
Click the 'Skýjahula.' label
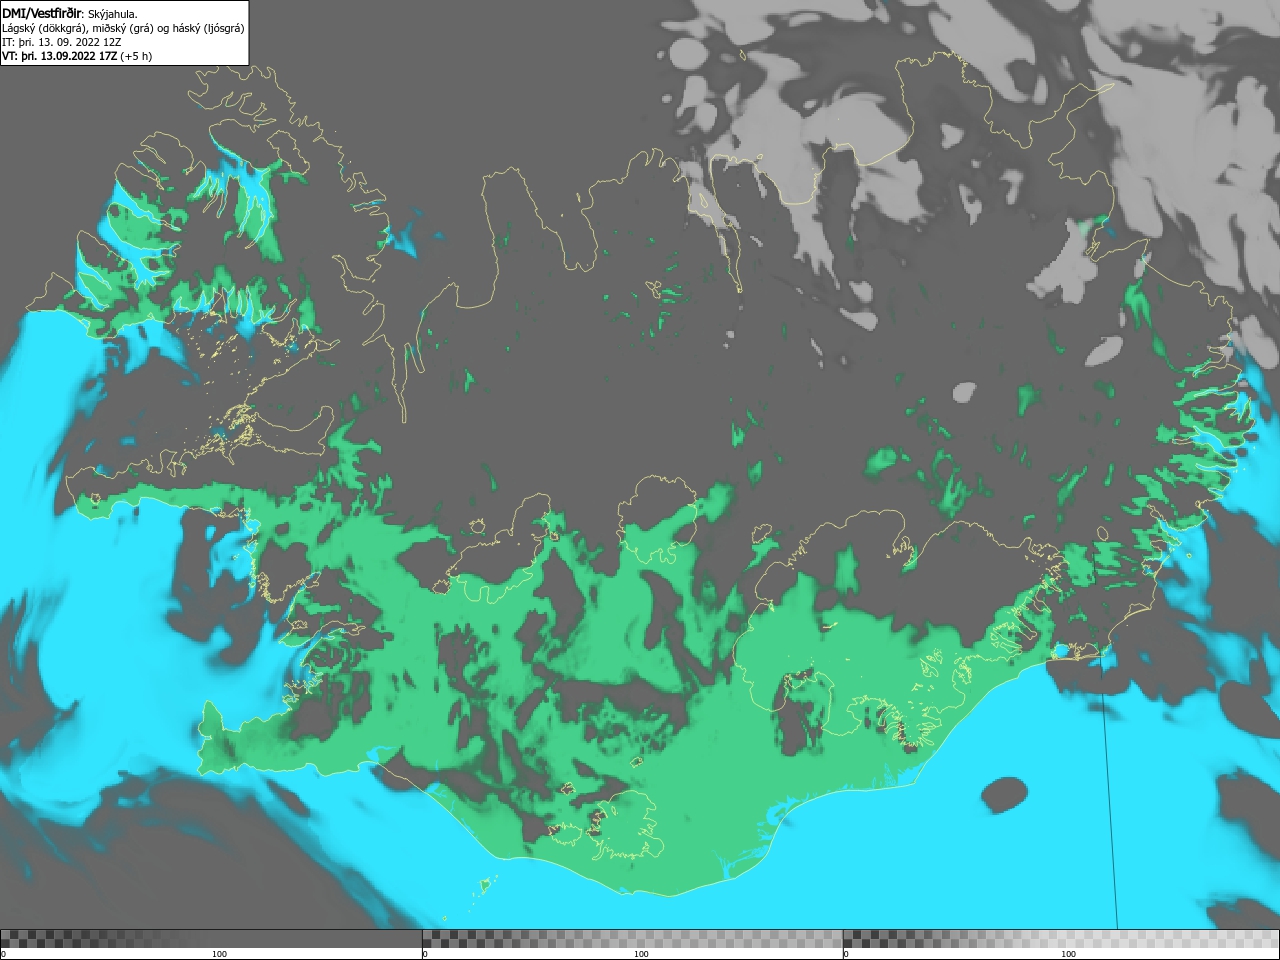[113, 14]
